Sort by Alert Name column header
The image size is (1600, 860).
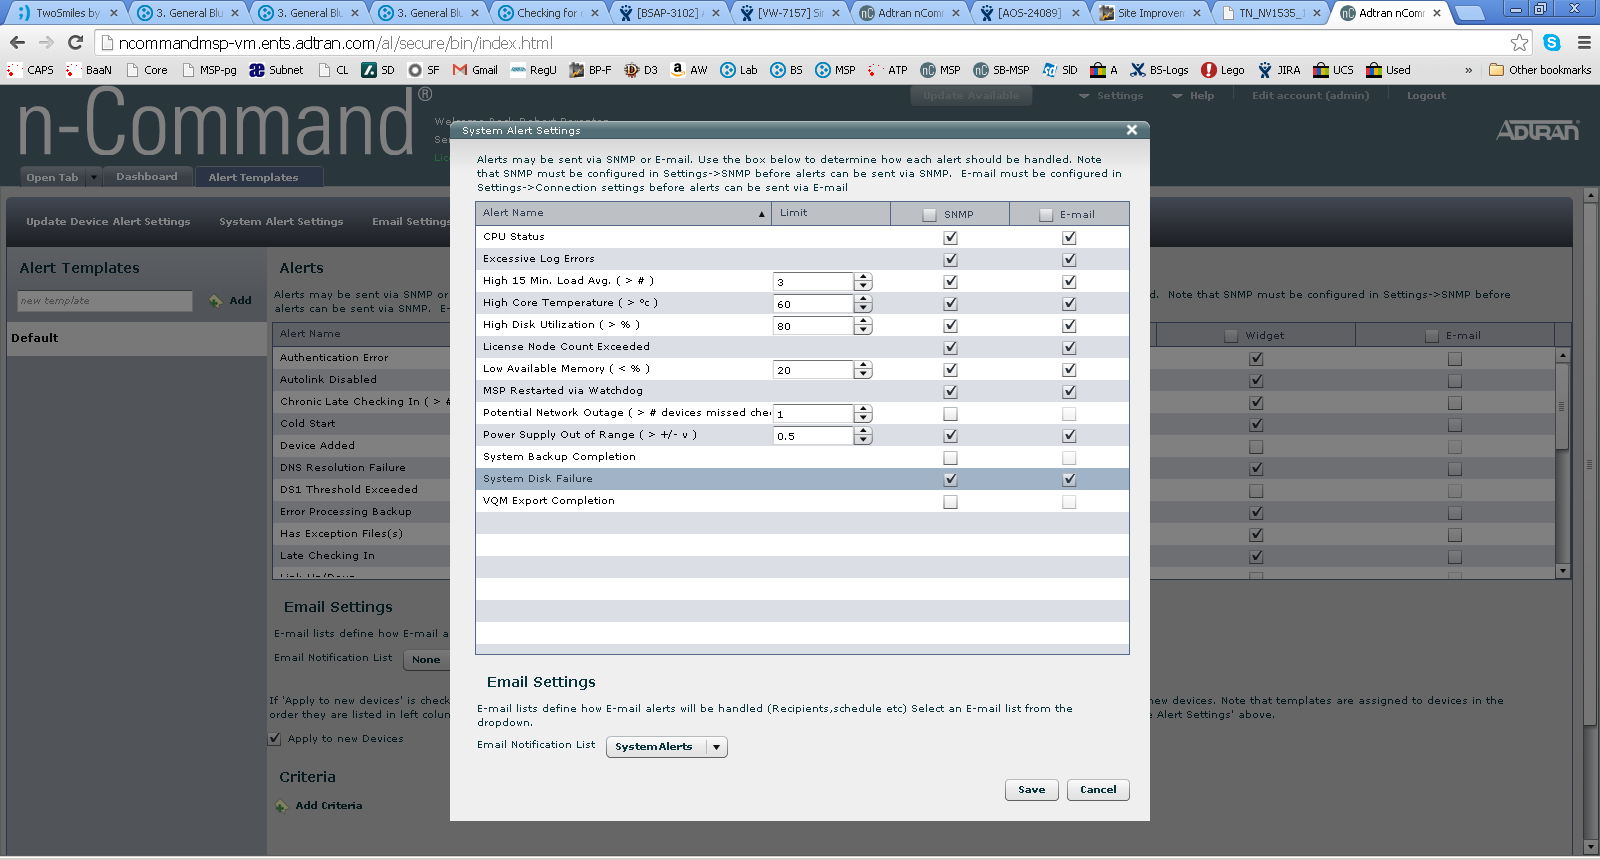click(622, 213)
